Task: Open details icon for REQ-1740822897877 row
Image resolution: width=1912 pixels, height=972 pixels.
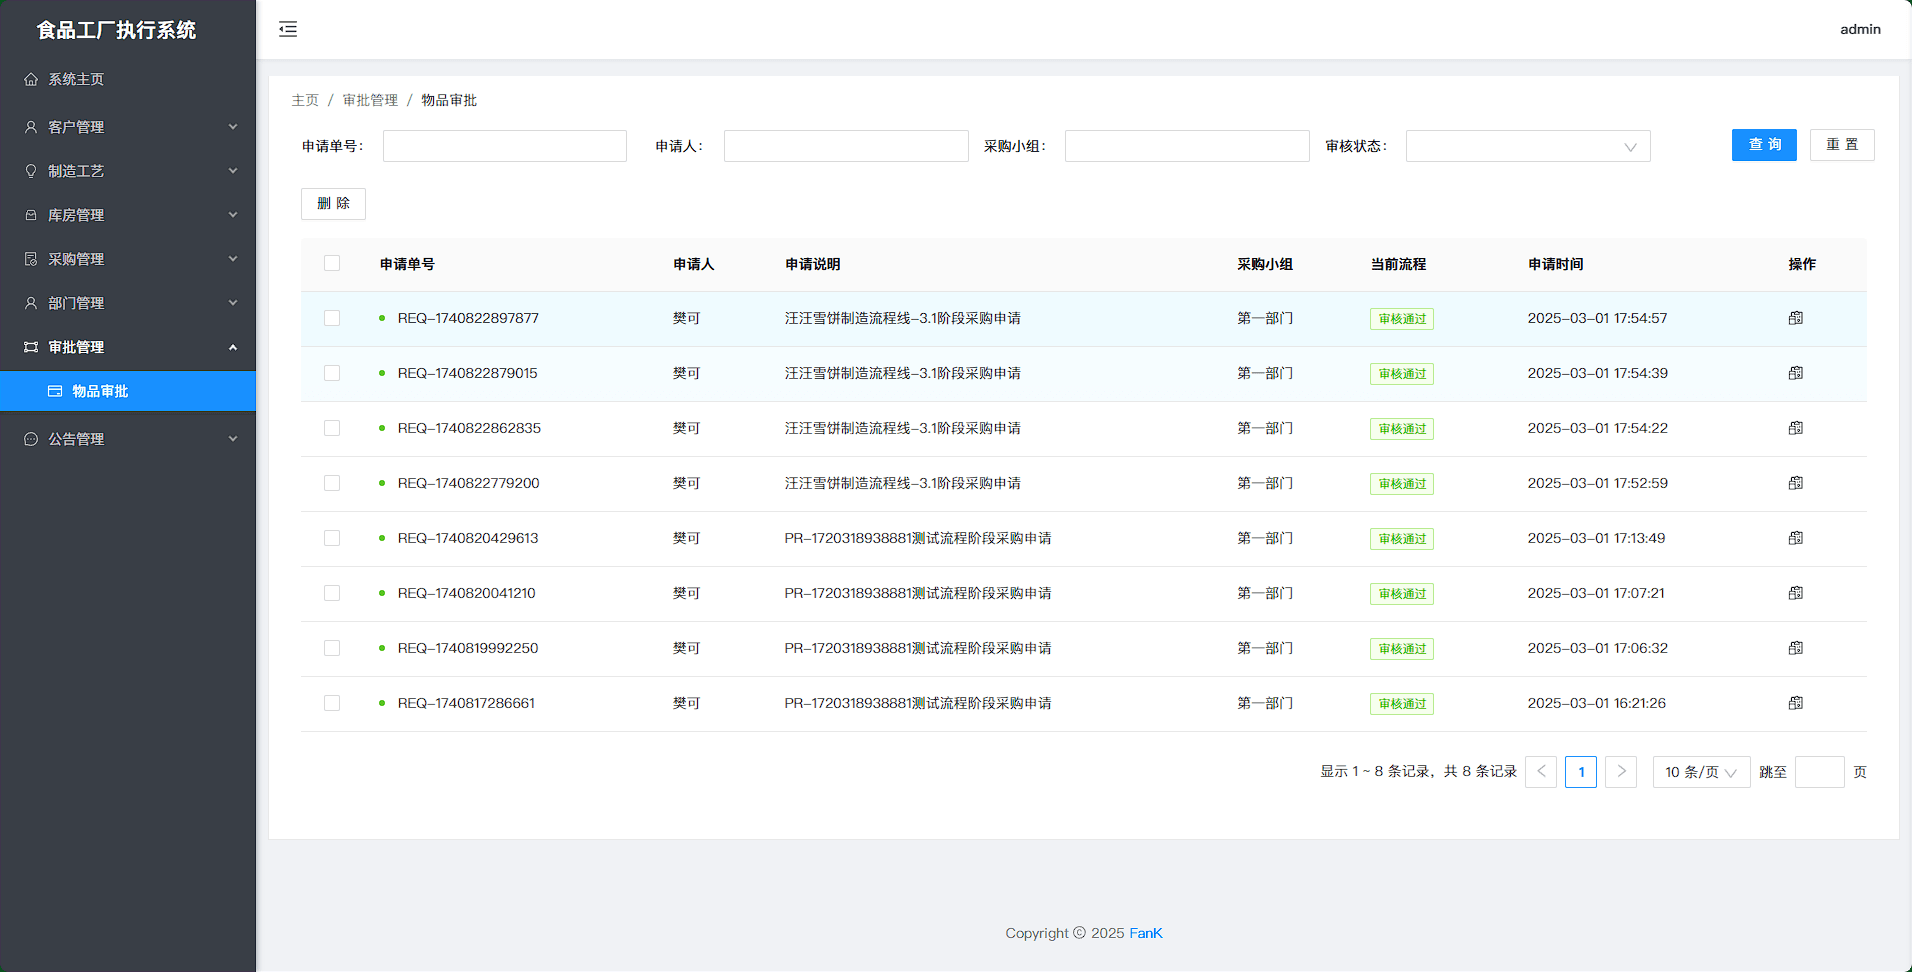Action: pos(1795,318)
